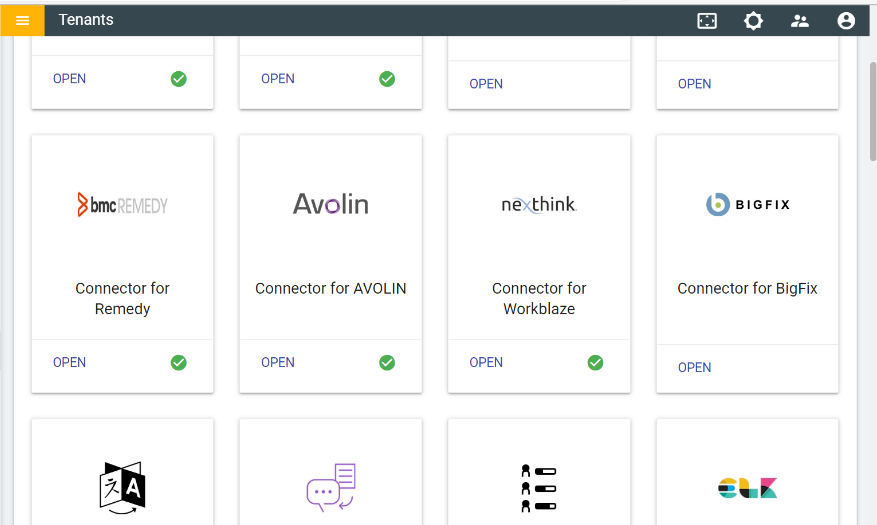Open Connector for BigFix
Viewport: 877px width, 525px height.
click(x=694, y=367)
